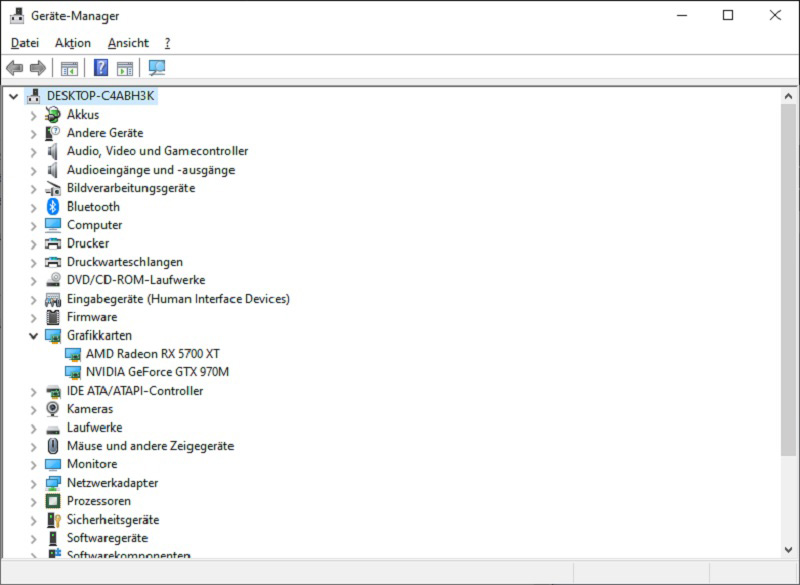800x585 pixels.
Task: Click the Prozessoren CPU icon
Action: (x=53, y=501)
